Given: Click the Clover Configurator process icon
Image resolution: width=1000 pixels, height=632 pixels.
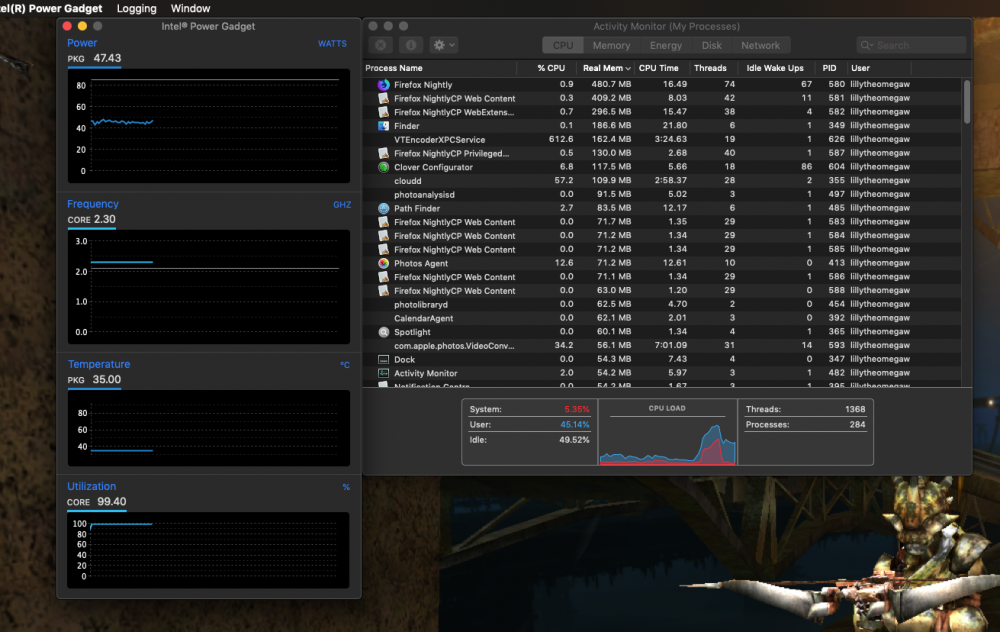Looking at the screenshot, I should click(x=383, y=167).
